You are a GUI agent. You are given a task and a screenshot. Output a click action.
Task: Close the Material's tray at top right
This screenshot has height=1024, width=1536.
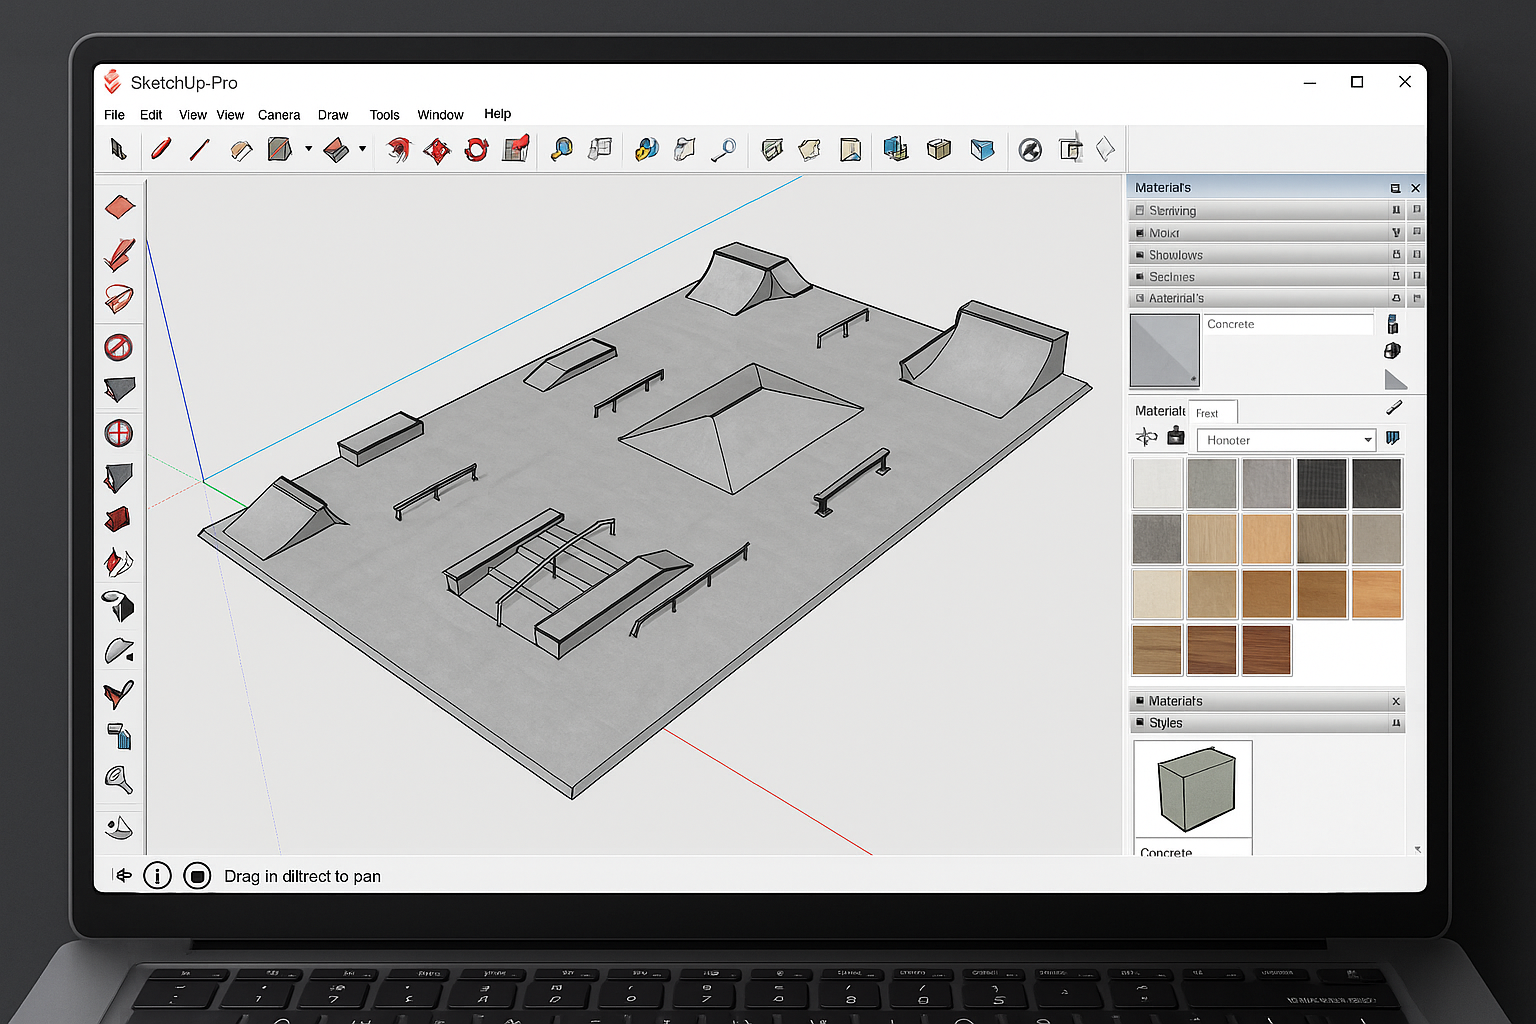coord(1415,188)
